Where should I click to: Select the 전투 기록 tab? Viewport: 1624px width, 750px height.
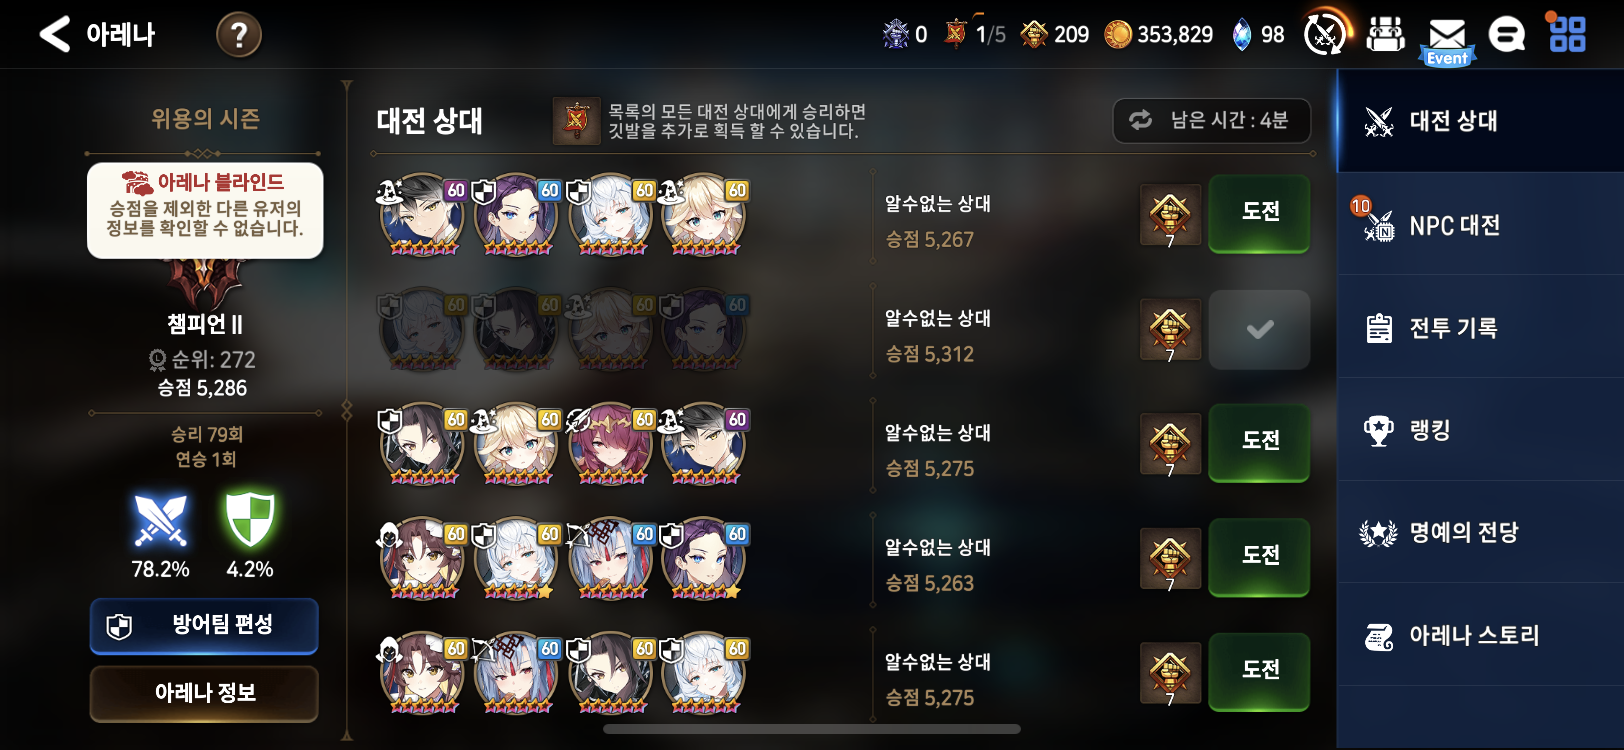[x=1480, y=328]
